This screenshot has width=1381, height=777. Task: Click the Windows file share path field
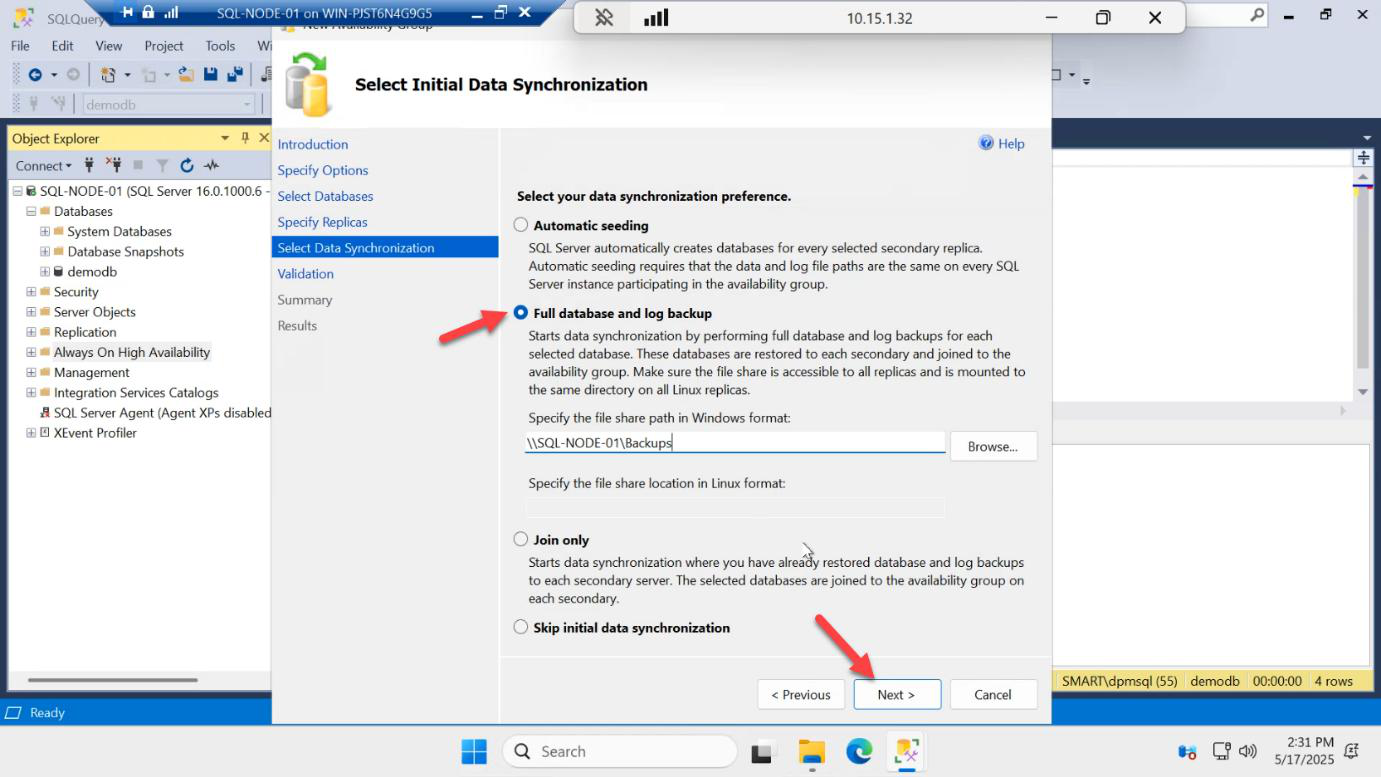(x=735, y=442)
